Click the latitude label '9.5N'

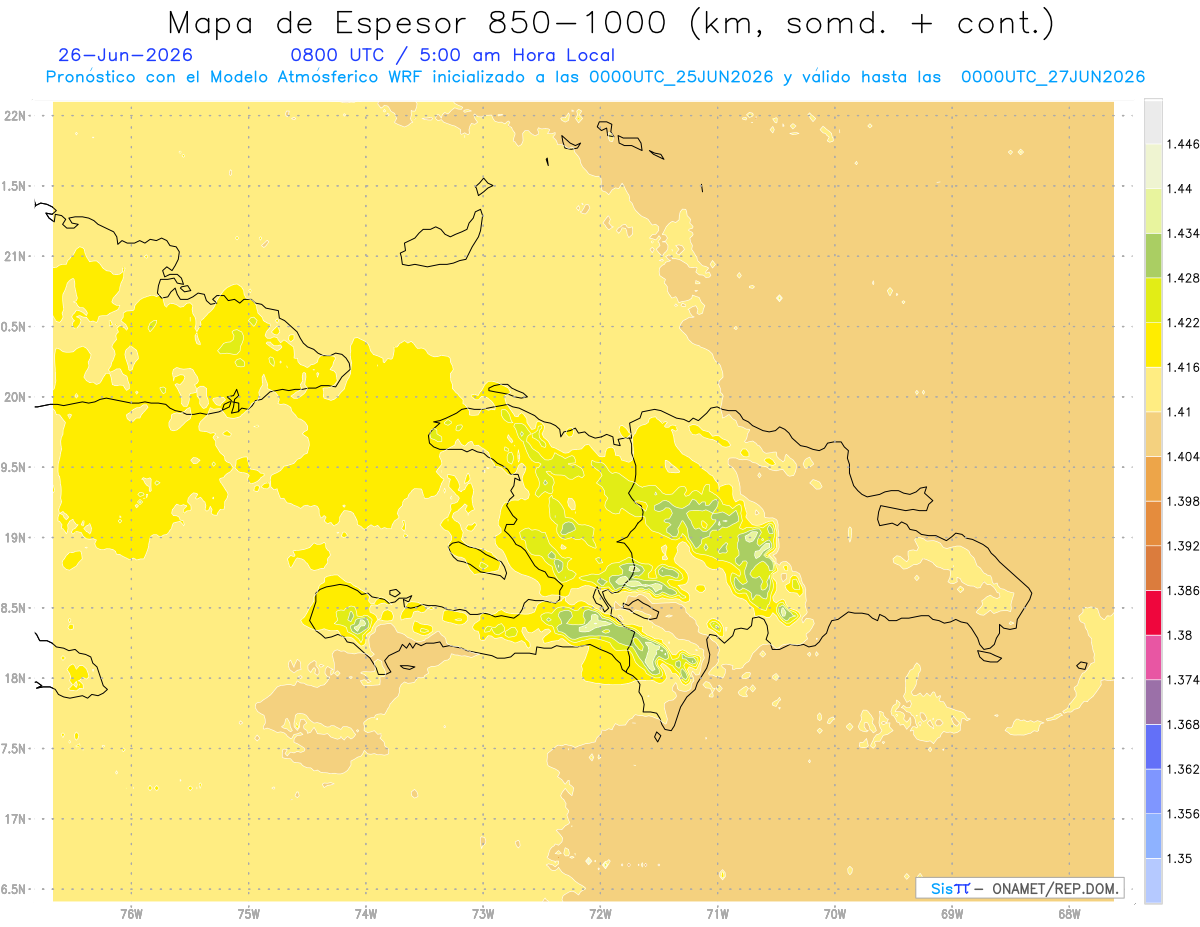[14, 467]
